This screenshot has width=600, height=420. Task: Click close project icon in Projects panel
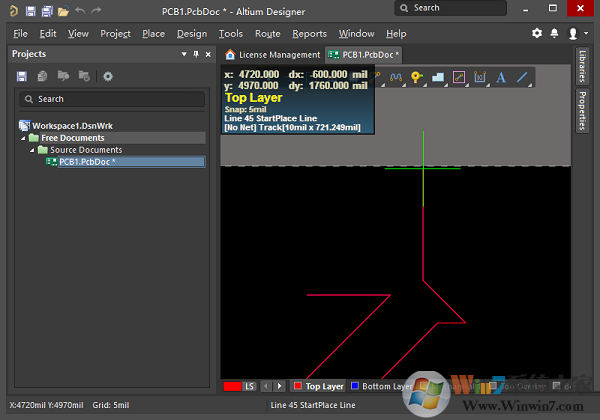[x=84, y=76]
